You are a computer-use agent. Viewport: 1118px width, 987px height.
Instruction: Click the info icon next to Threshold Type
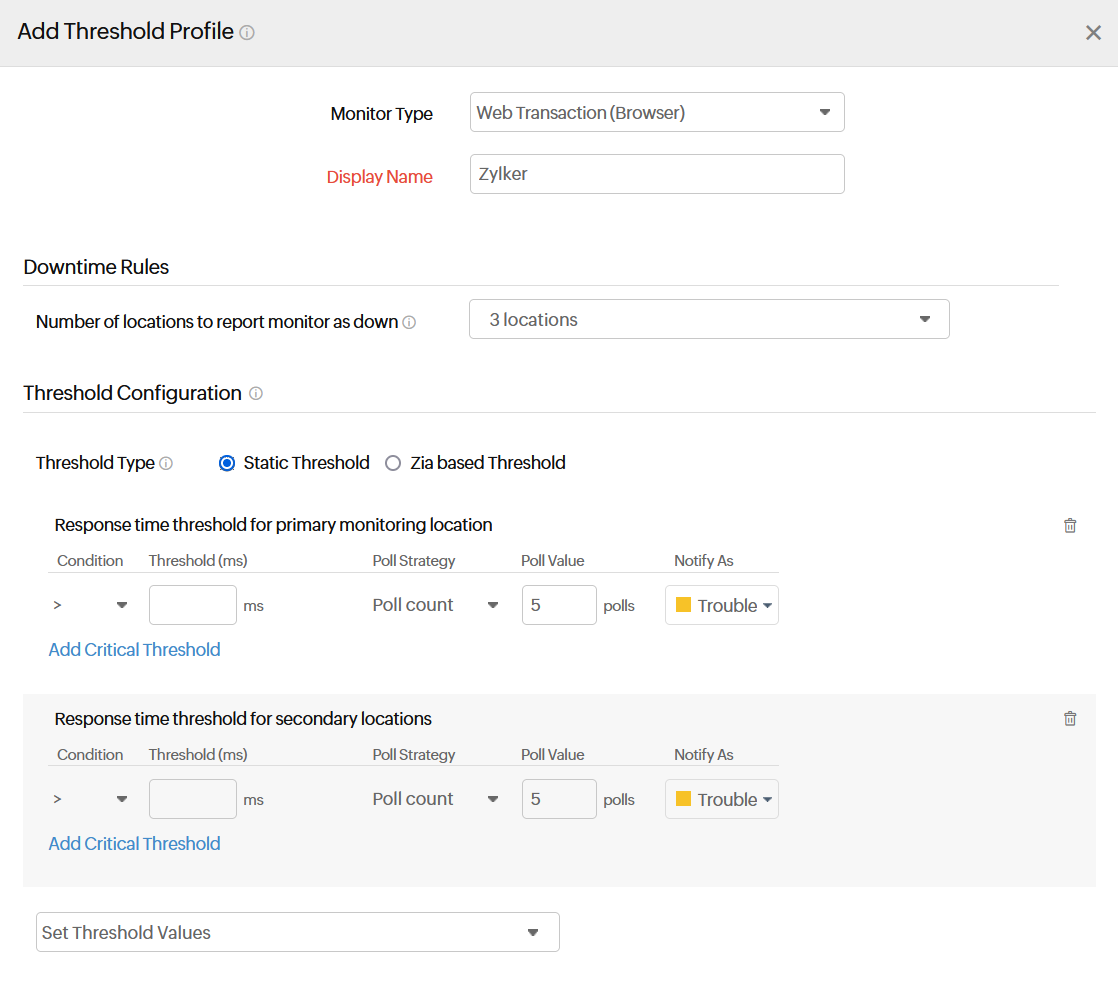point(167,463)
